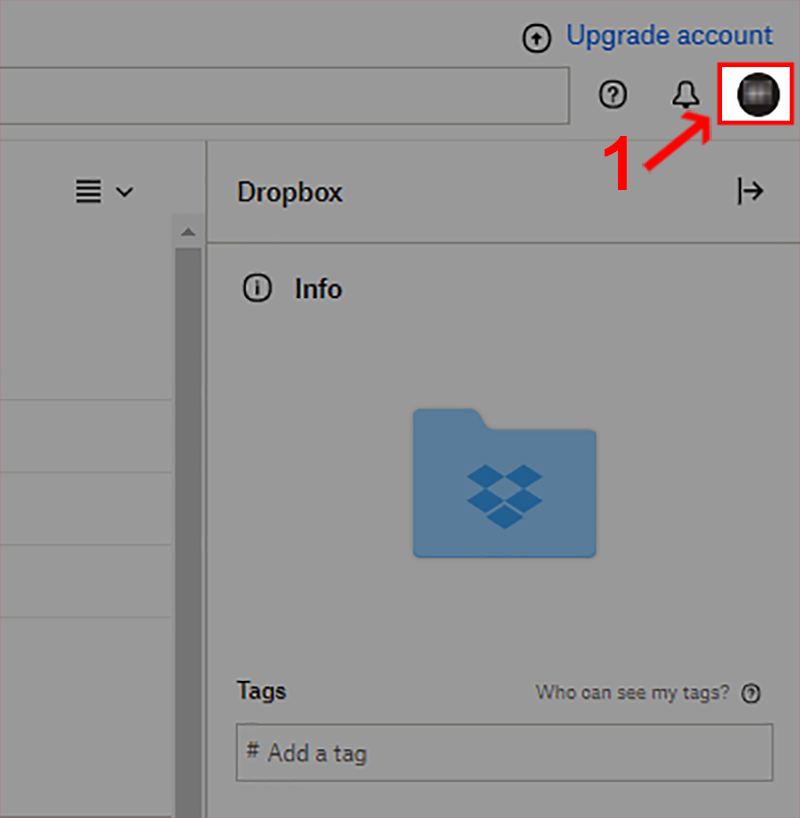Focus the search bar field
The width and height of the screenshot is (800, 818).
point(284,95)
